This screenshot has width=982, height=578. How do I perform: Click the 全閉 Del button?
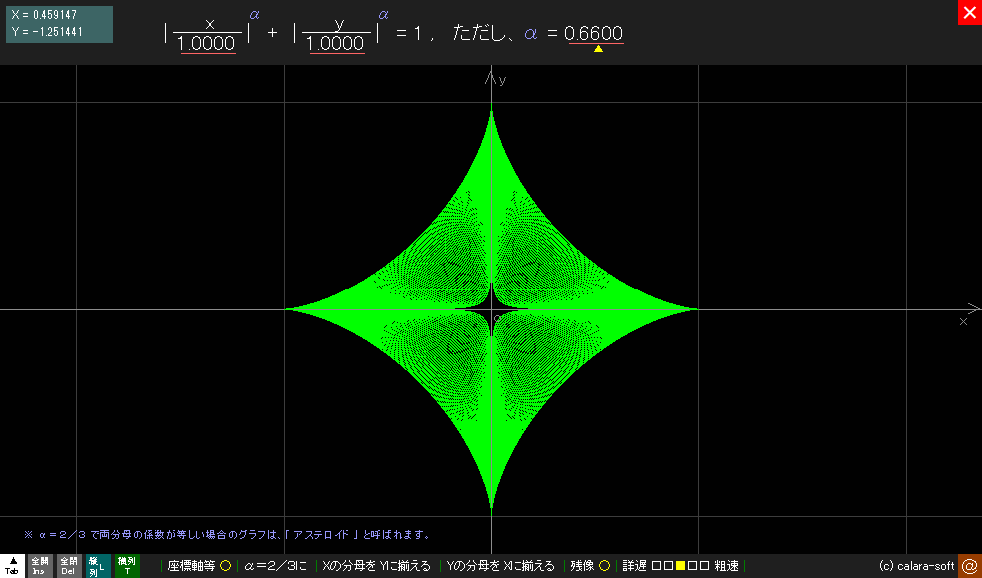(68, 566)
